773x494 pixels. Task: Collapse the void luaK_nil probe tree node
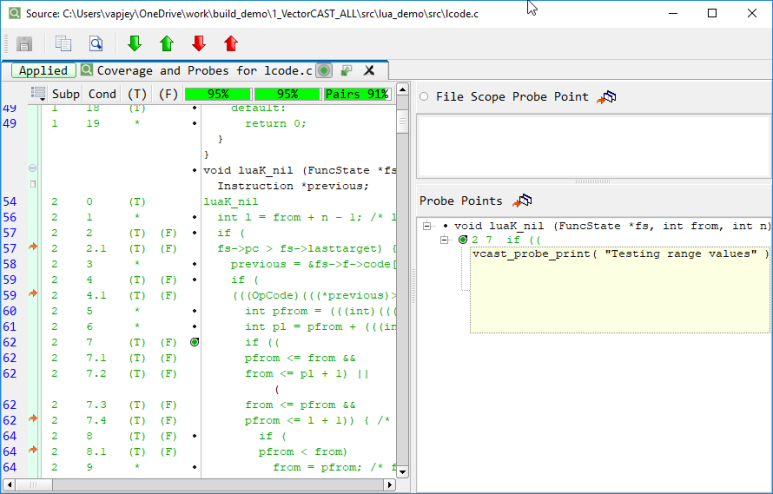[428, 226]
